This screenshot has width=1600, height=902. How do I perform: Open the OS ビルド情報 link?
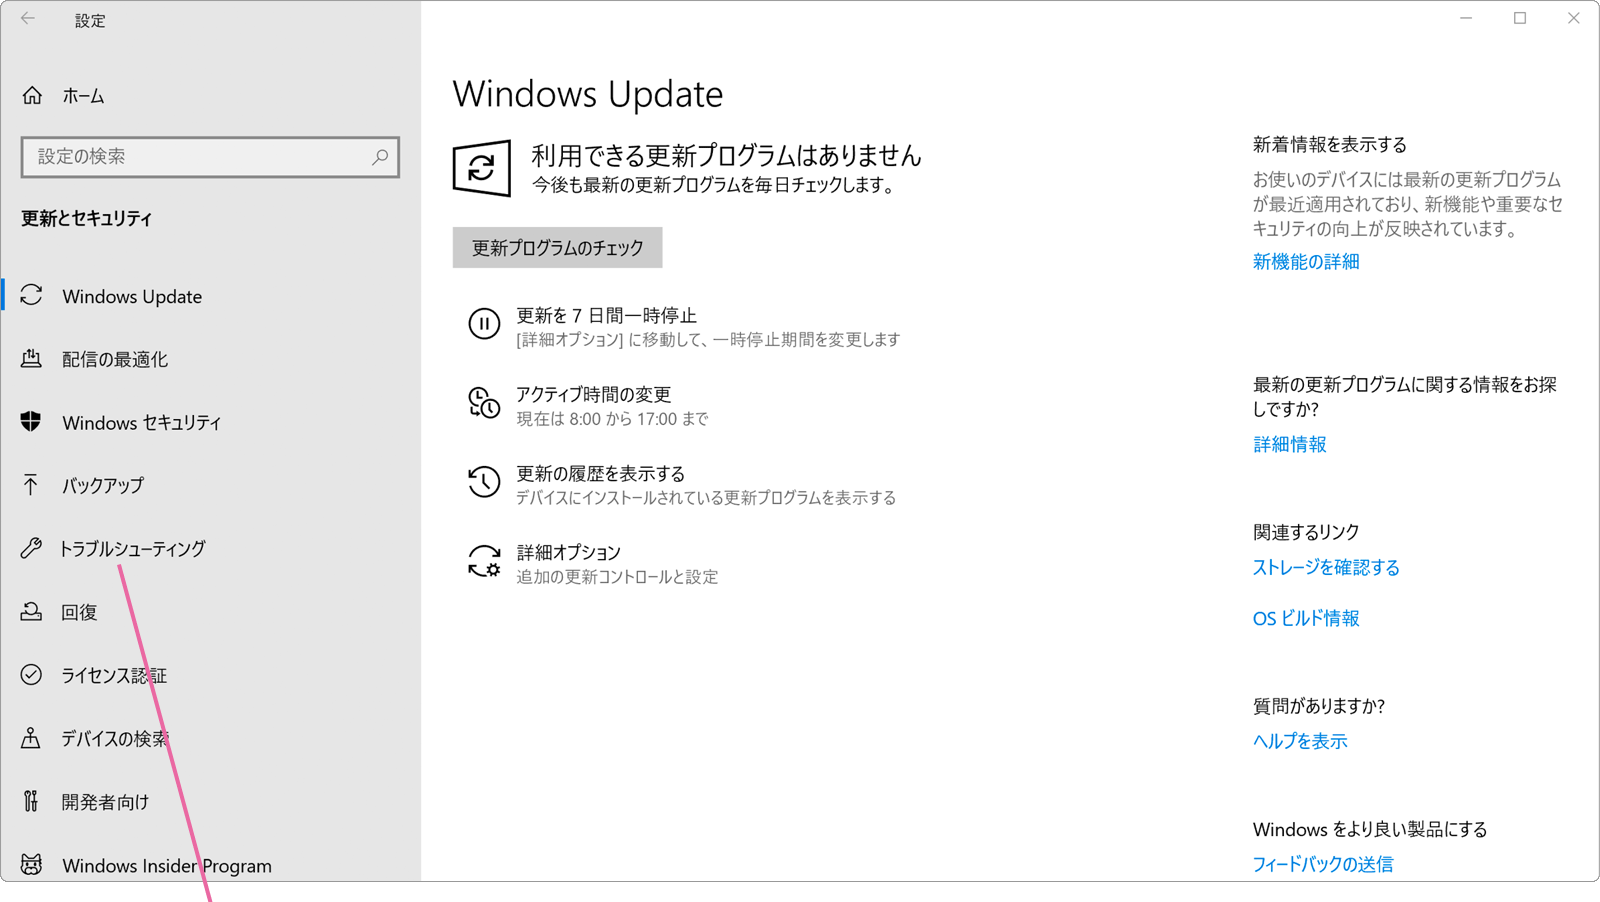pyautogui.click(x=1305, y=619)
